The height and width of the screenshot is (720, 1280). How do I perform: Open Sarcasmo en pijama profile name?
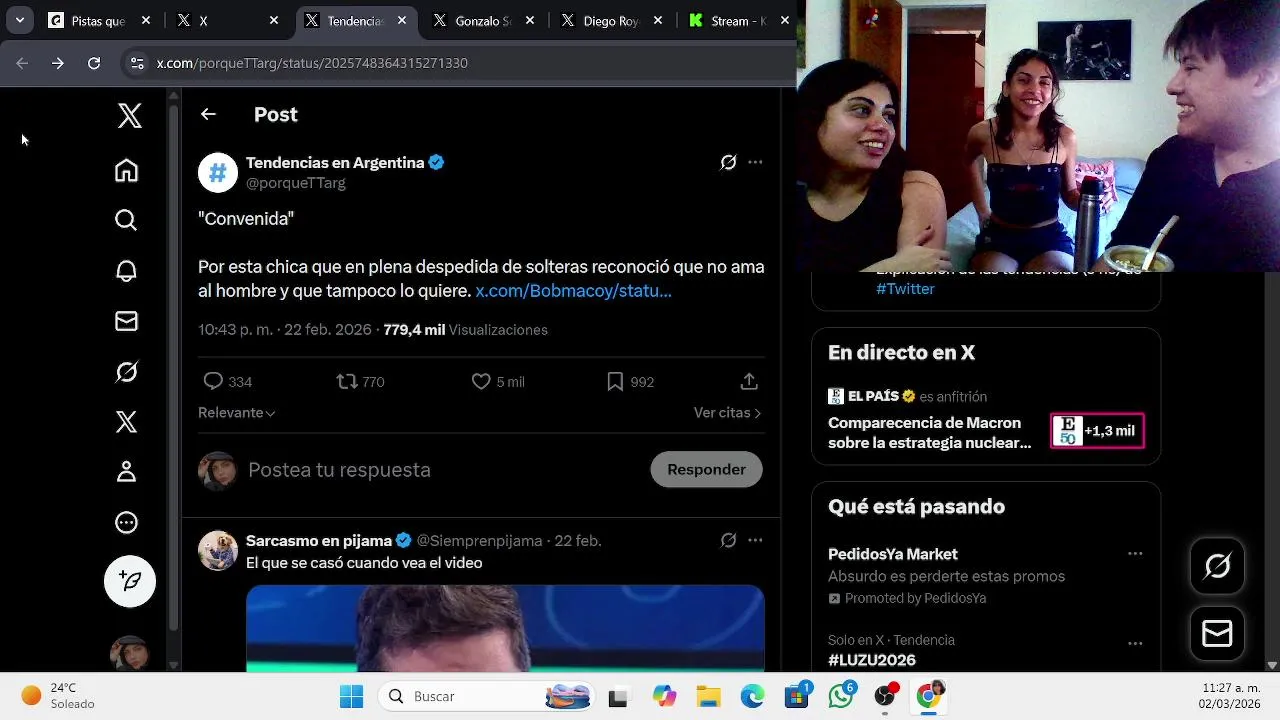319,540
